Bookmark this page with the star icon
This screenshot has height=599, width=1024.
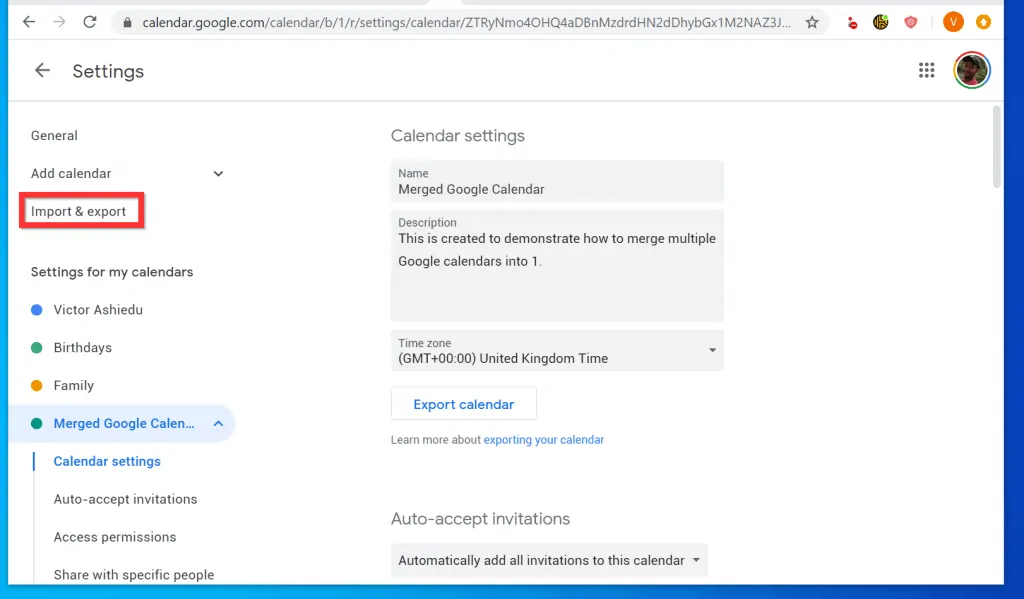pos(812,22)
